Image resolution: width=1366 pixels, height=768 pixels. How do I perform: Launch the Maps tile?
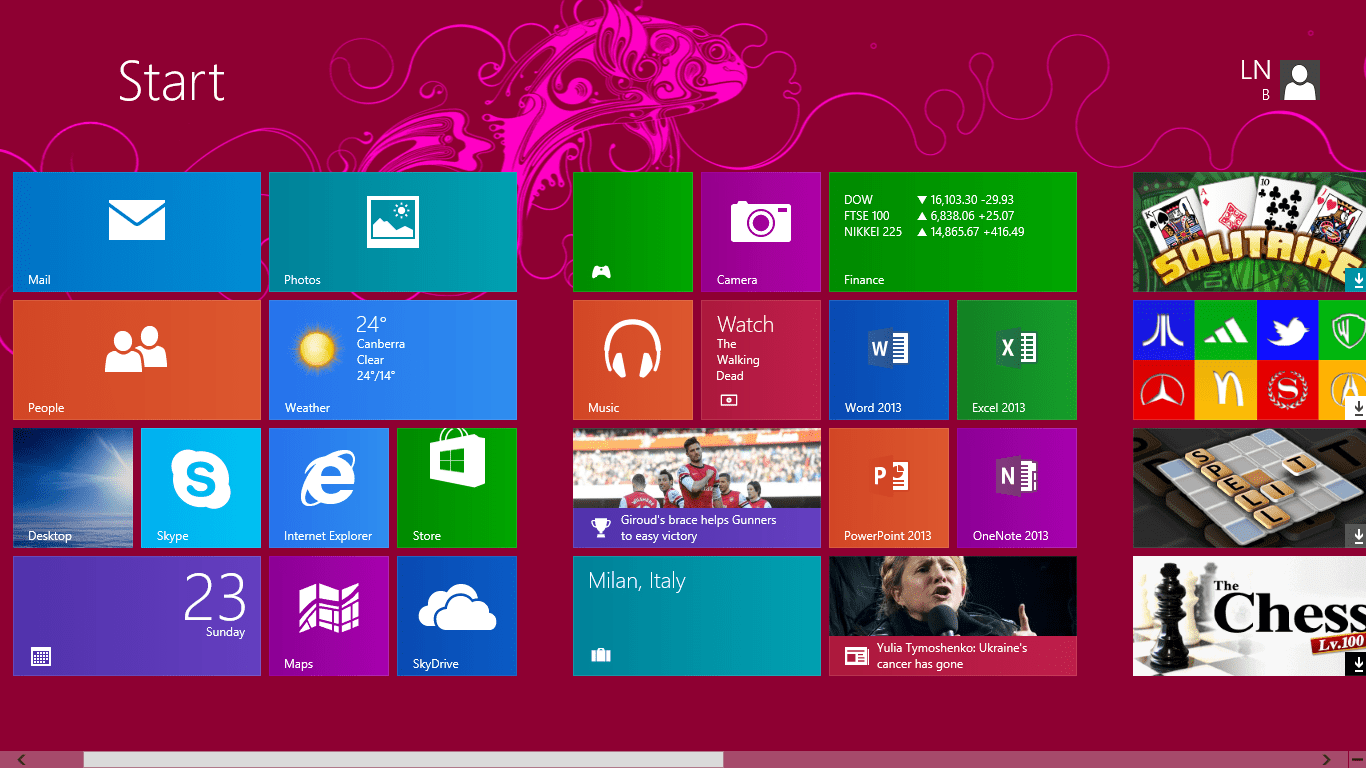[x=329, y=616]
